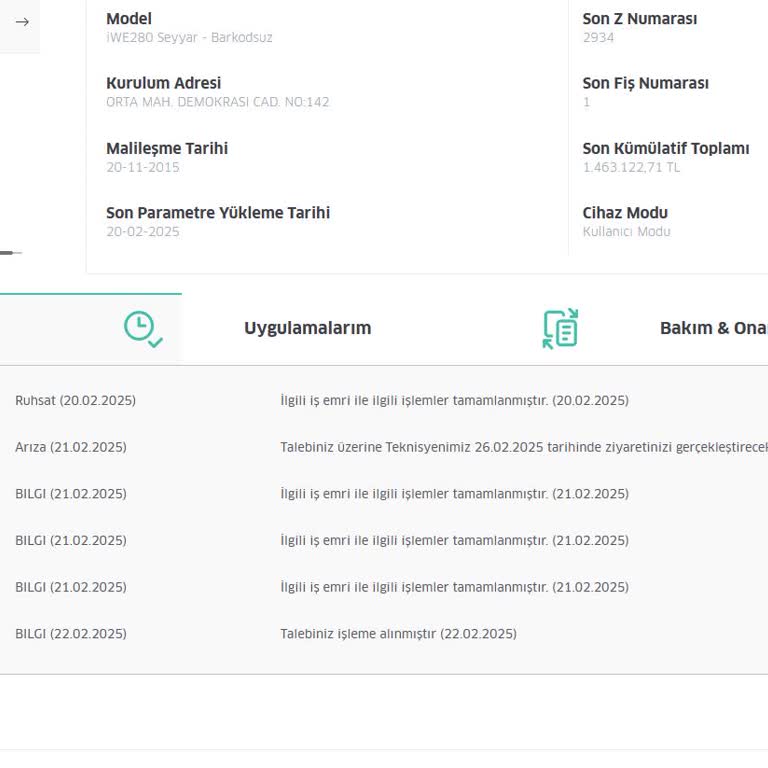
Task: Switch to the Uygulamalarım tab
Action: [307, 329]
